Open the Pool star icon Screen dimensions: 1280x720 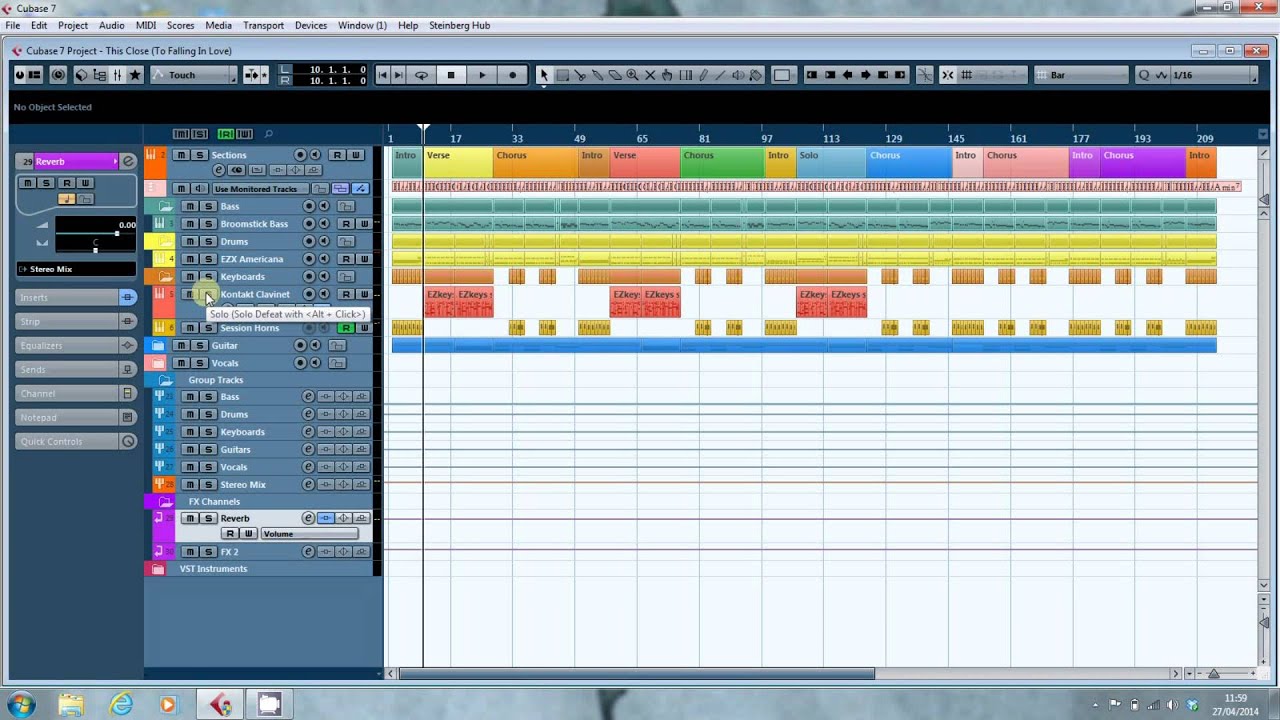(135, 75)
